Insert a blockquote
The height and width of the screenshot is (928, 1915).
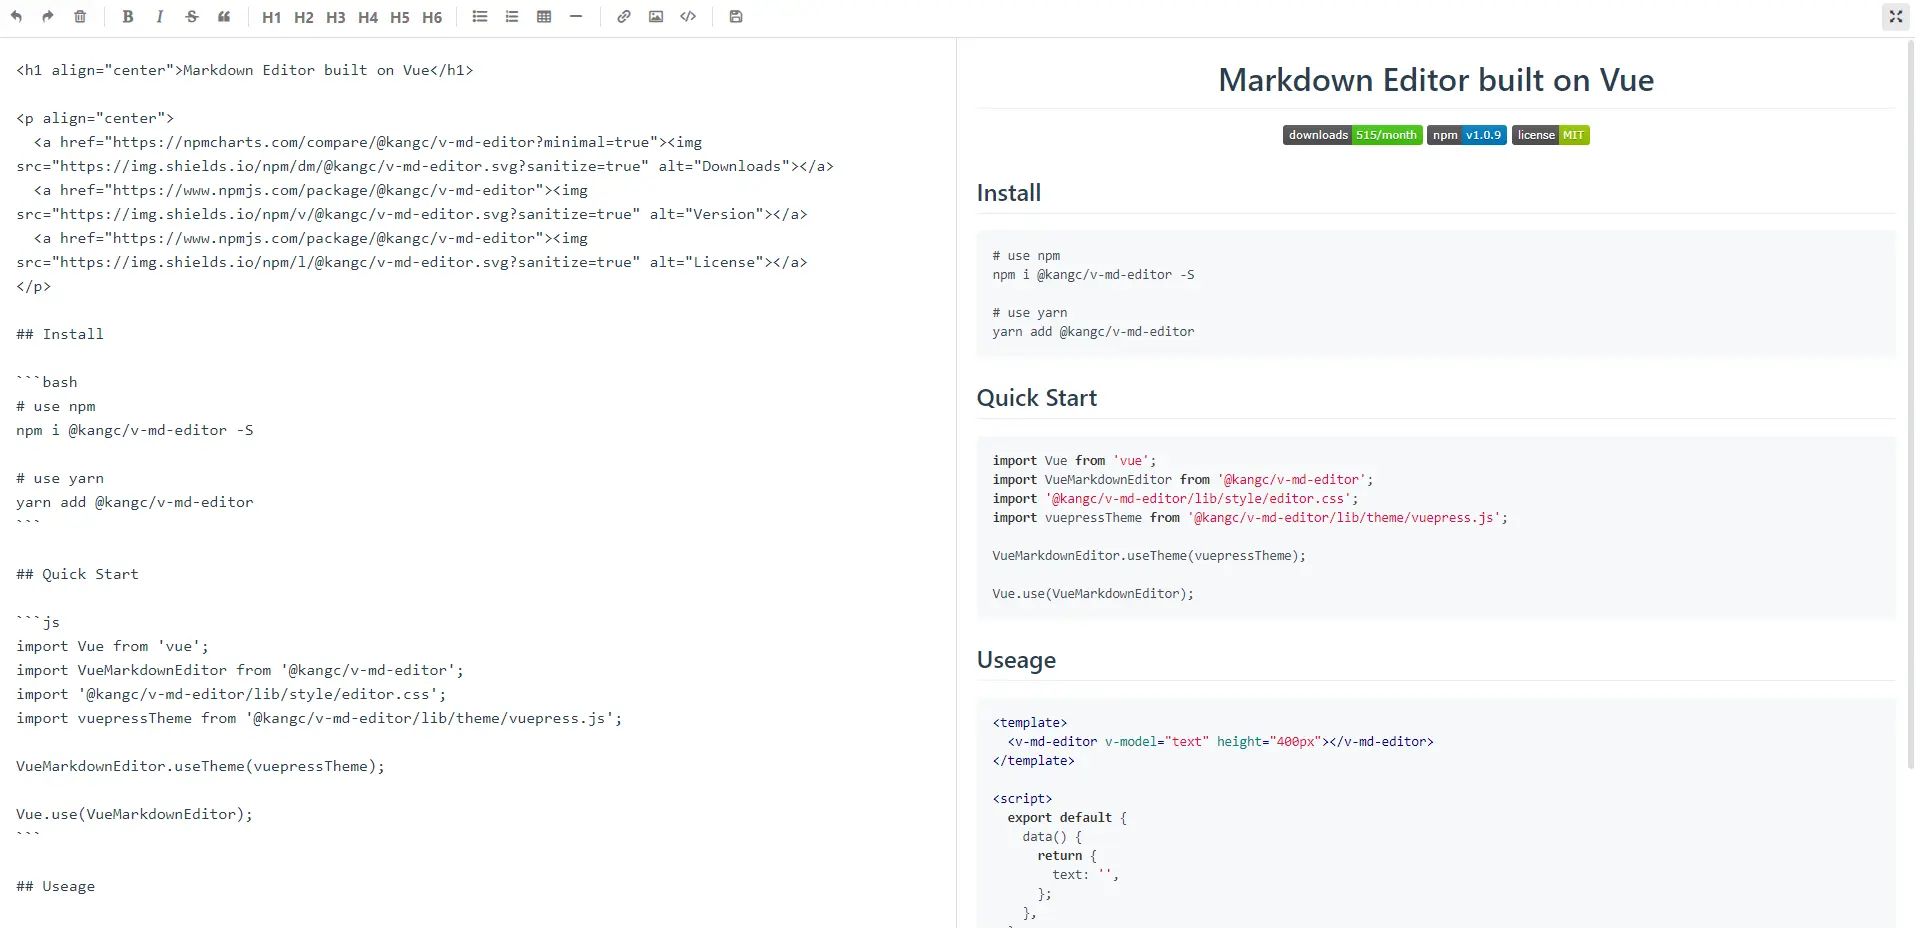tap(224, 17)
